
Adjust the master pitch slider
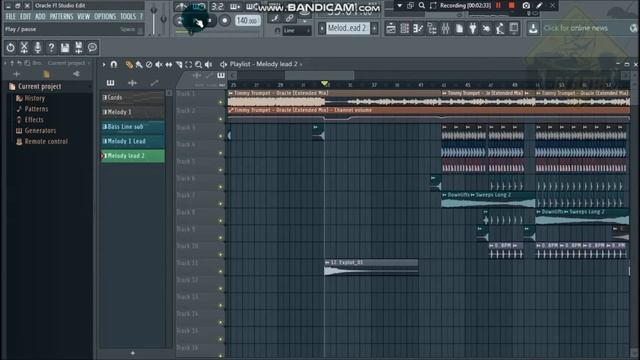(164, 18)
